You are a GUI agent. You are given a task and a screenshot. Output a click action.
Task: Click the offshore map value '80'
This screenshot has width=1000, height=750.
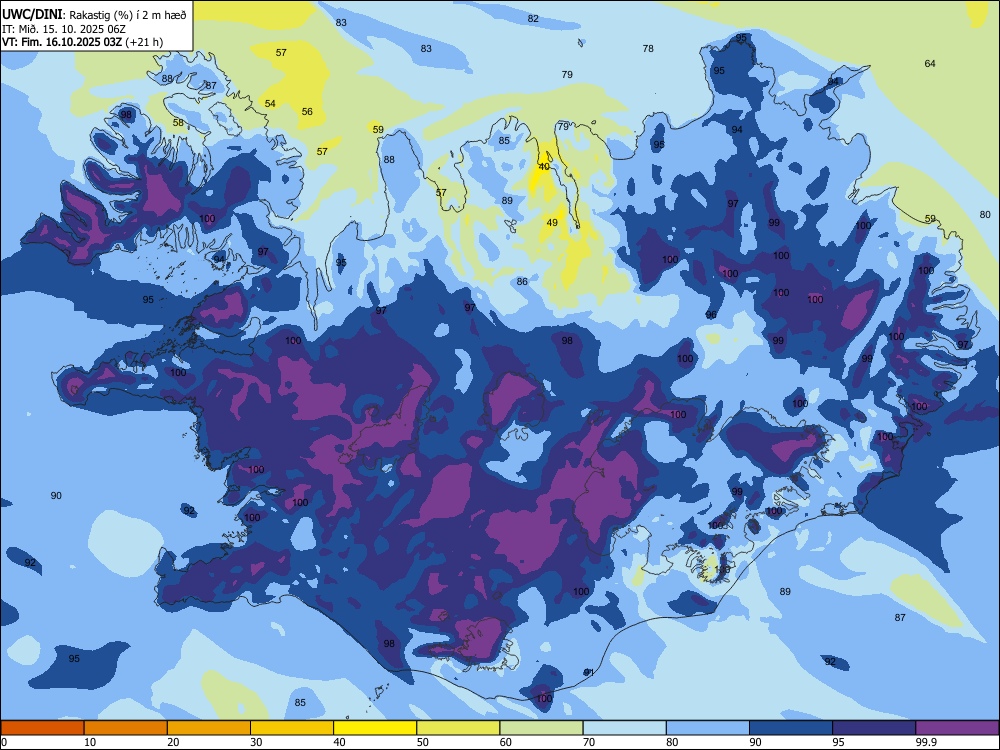pos(985,214)
